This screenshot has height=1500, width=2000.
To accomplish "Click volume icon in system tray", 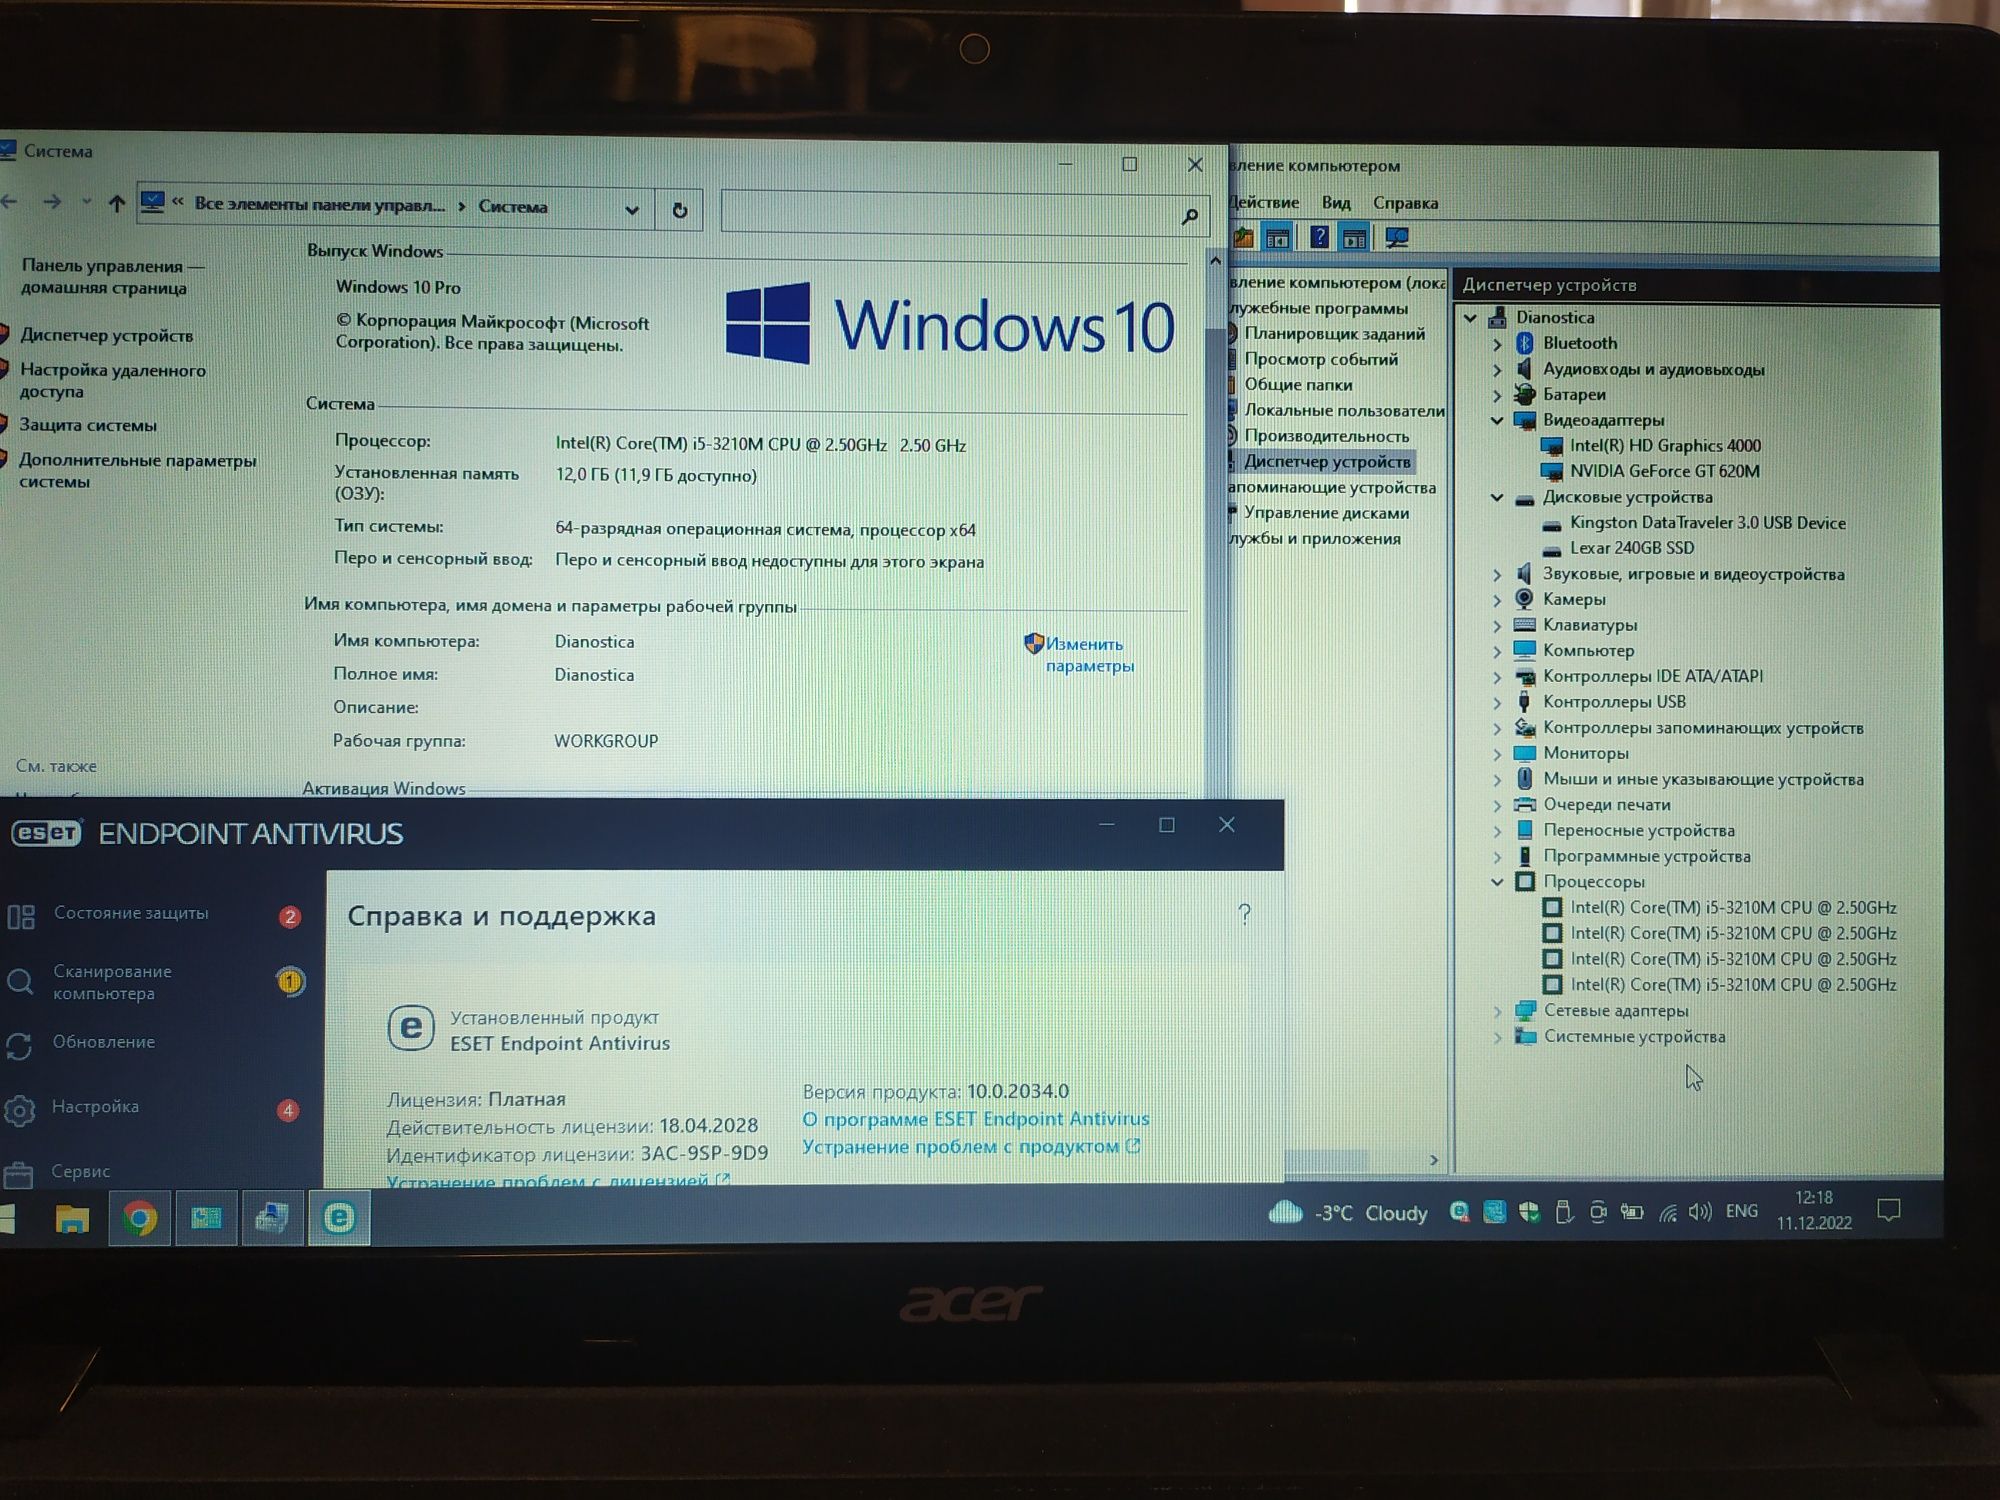I will 1700,1213.
